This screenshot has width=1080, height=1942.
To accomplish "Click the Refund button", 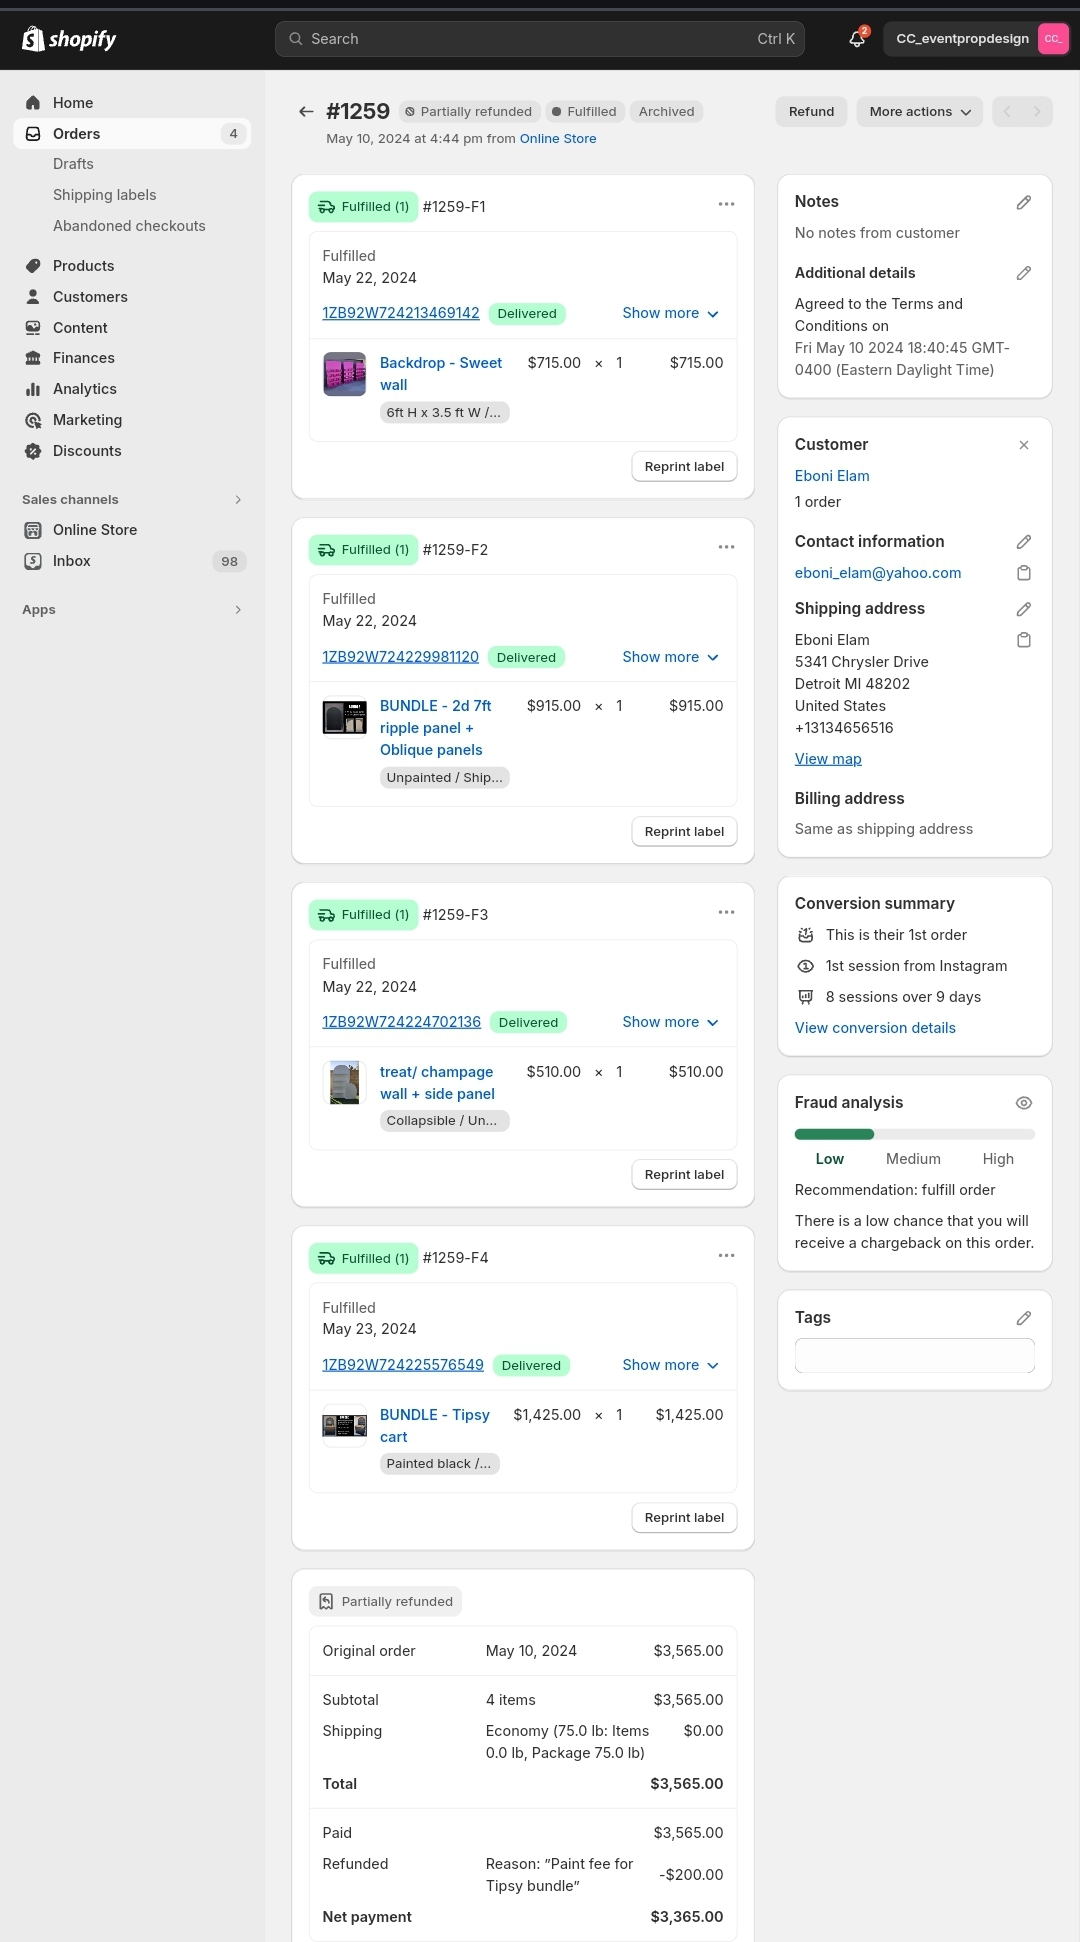I will tap(811, 112).
